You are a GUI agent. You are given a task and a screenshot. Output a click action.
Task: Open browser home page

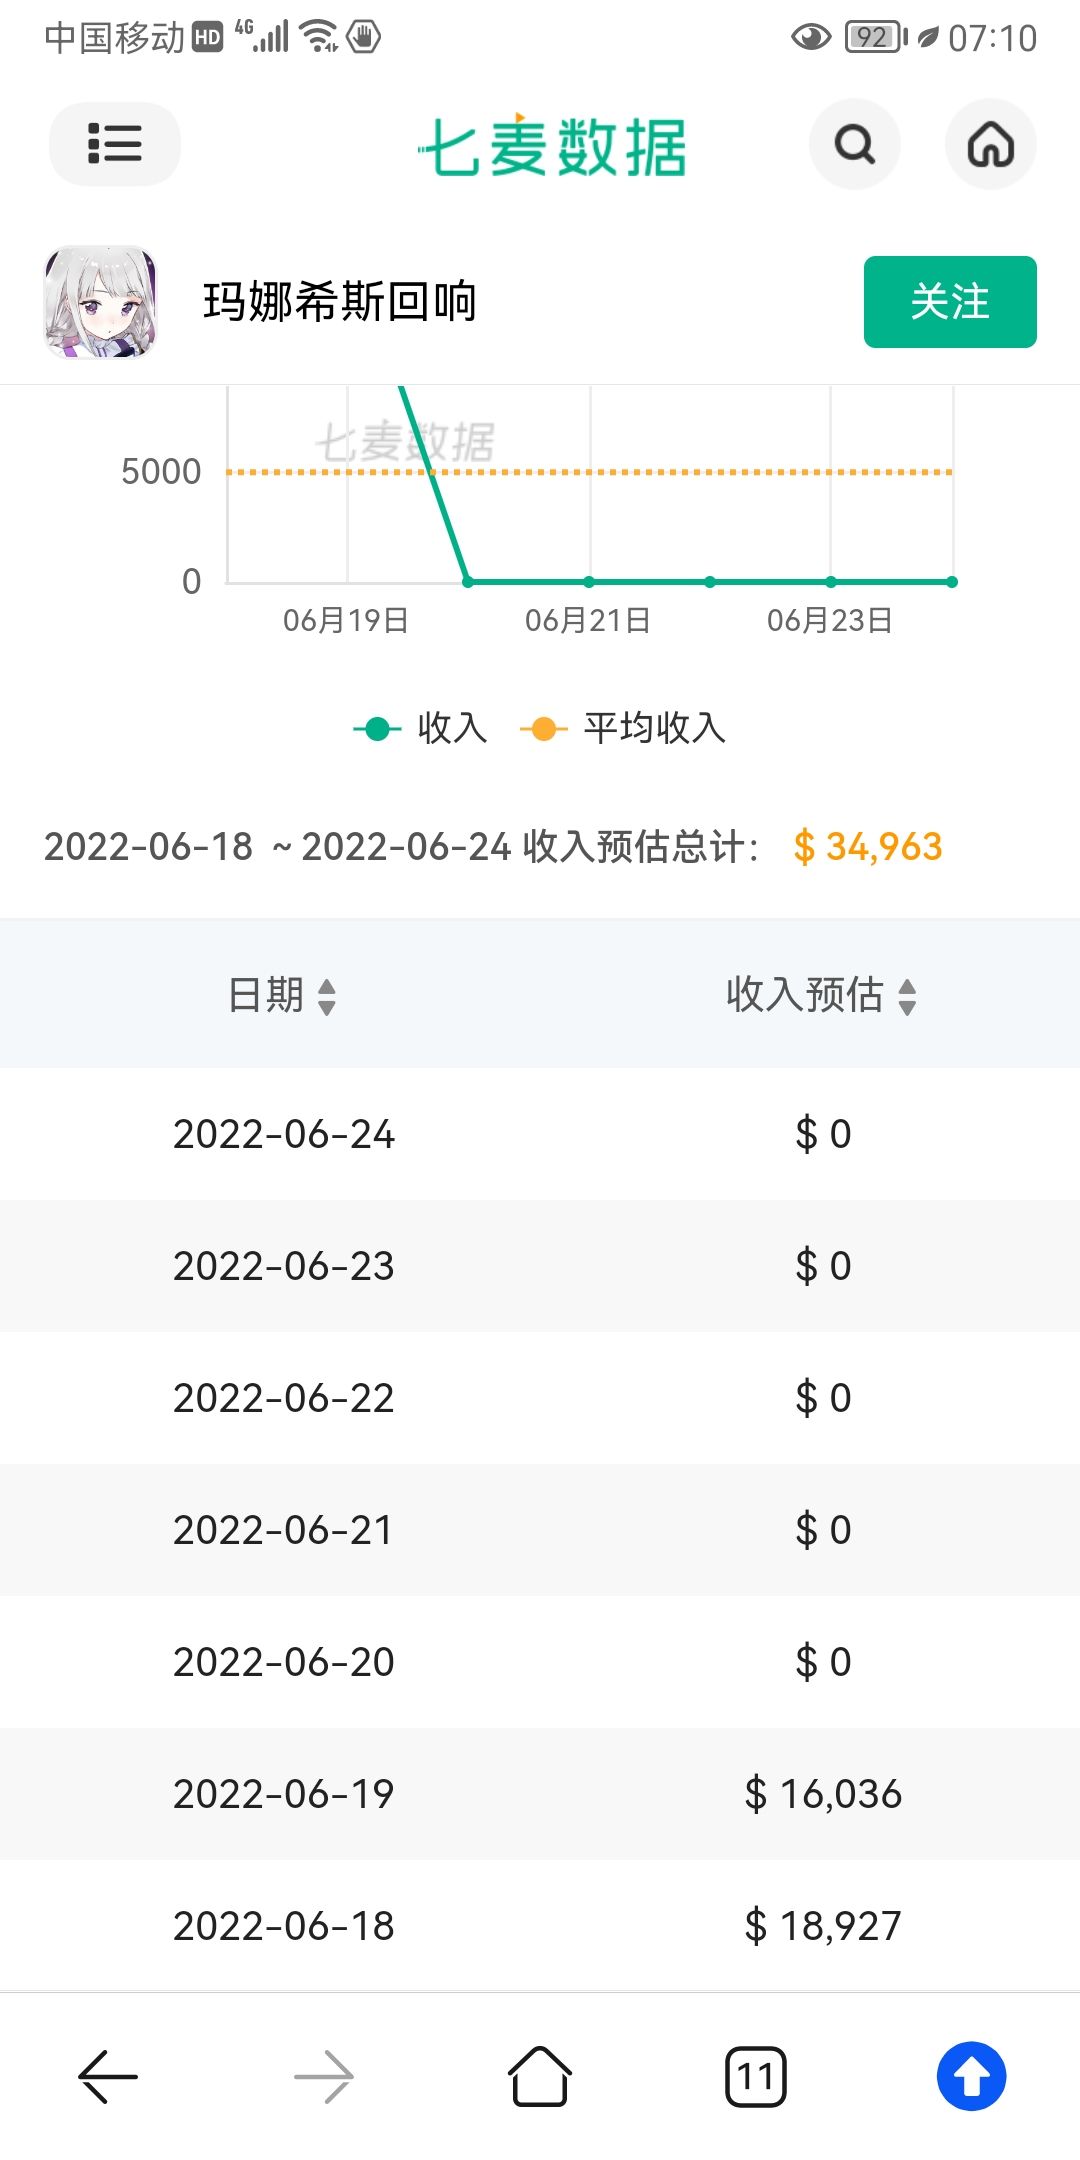click(540, 2077)
